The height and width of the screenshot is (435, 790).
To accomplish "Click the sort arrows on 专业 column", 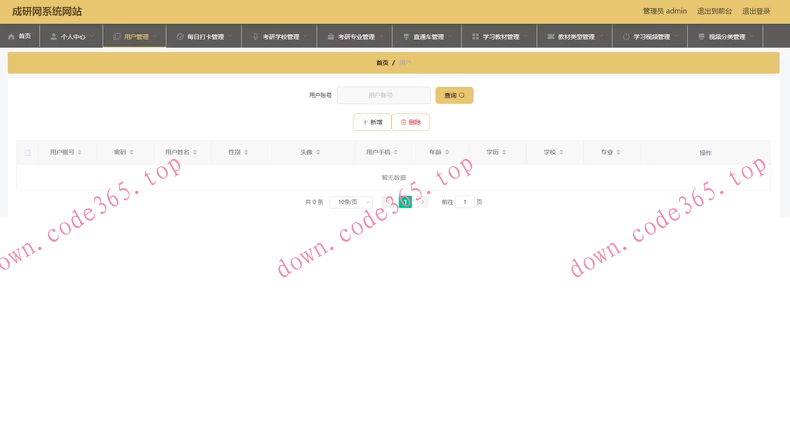I will (618, 152).
